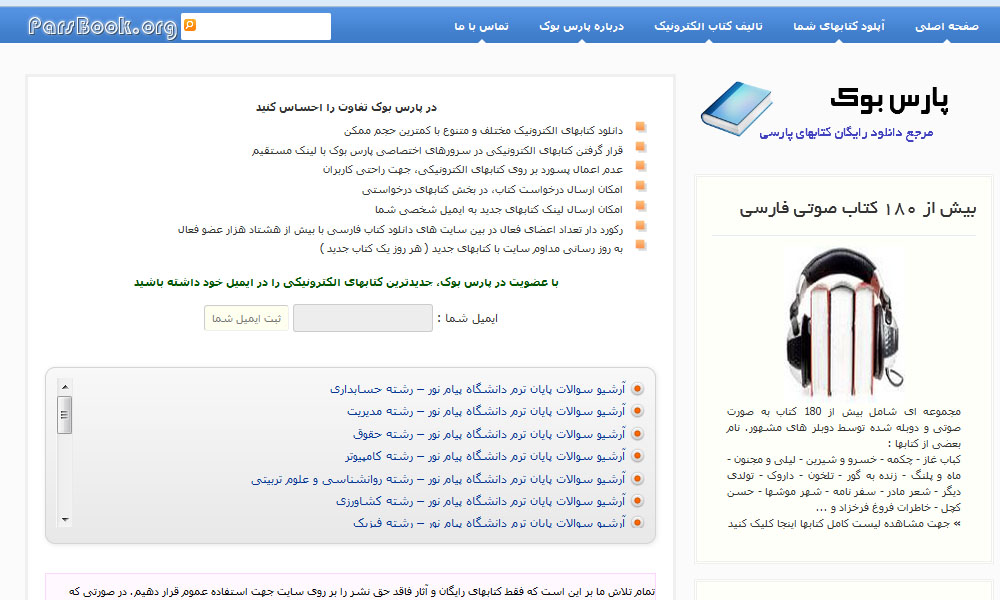Click the heading بیش از ۱۸۰ کتاب صوتی فارسی
The height and width of the screenshot is (600, 1000).
click(858, 209)
